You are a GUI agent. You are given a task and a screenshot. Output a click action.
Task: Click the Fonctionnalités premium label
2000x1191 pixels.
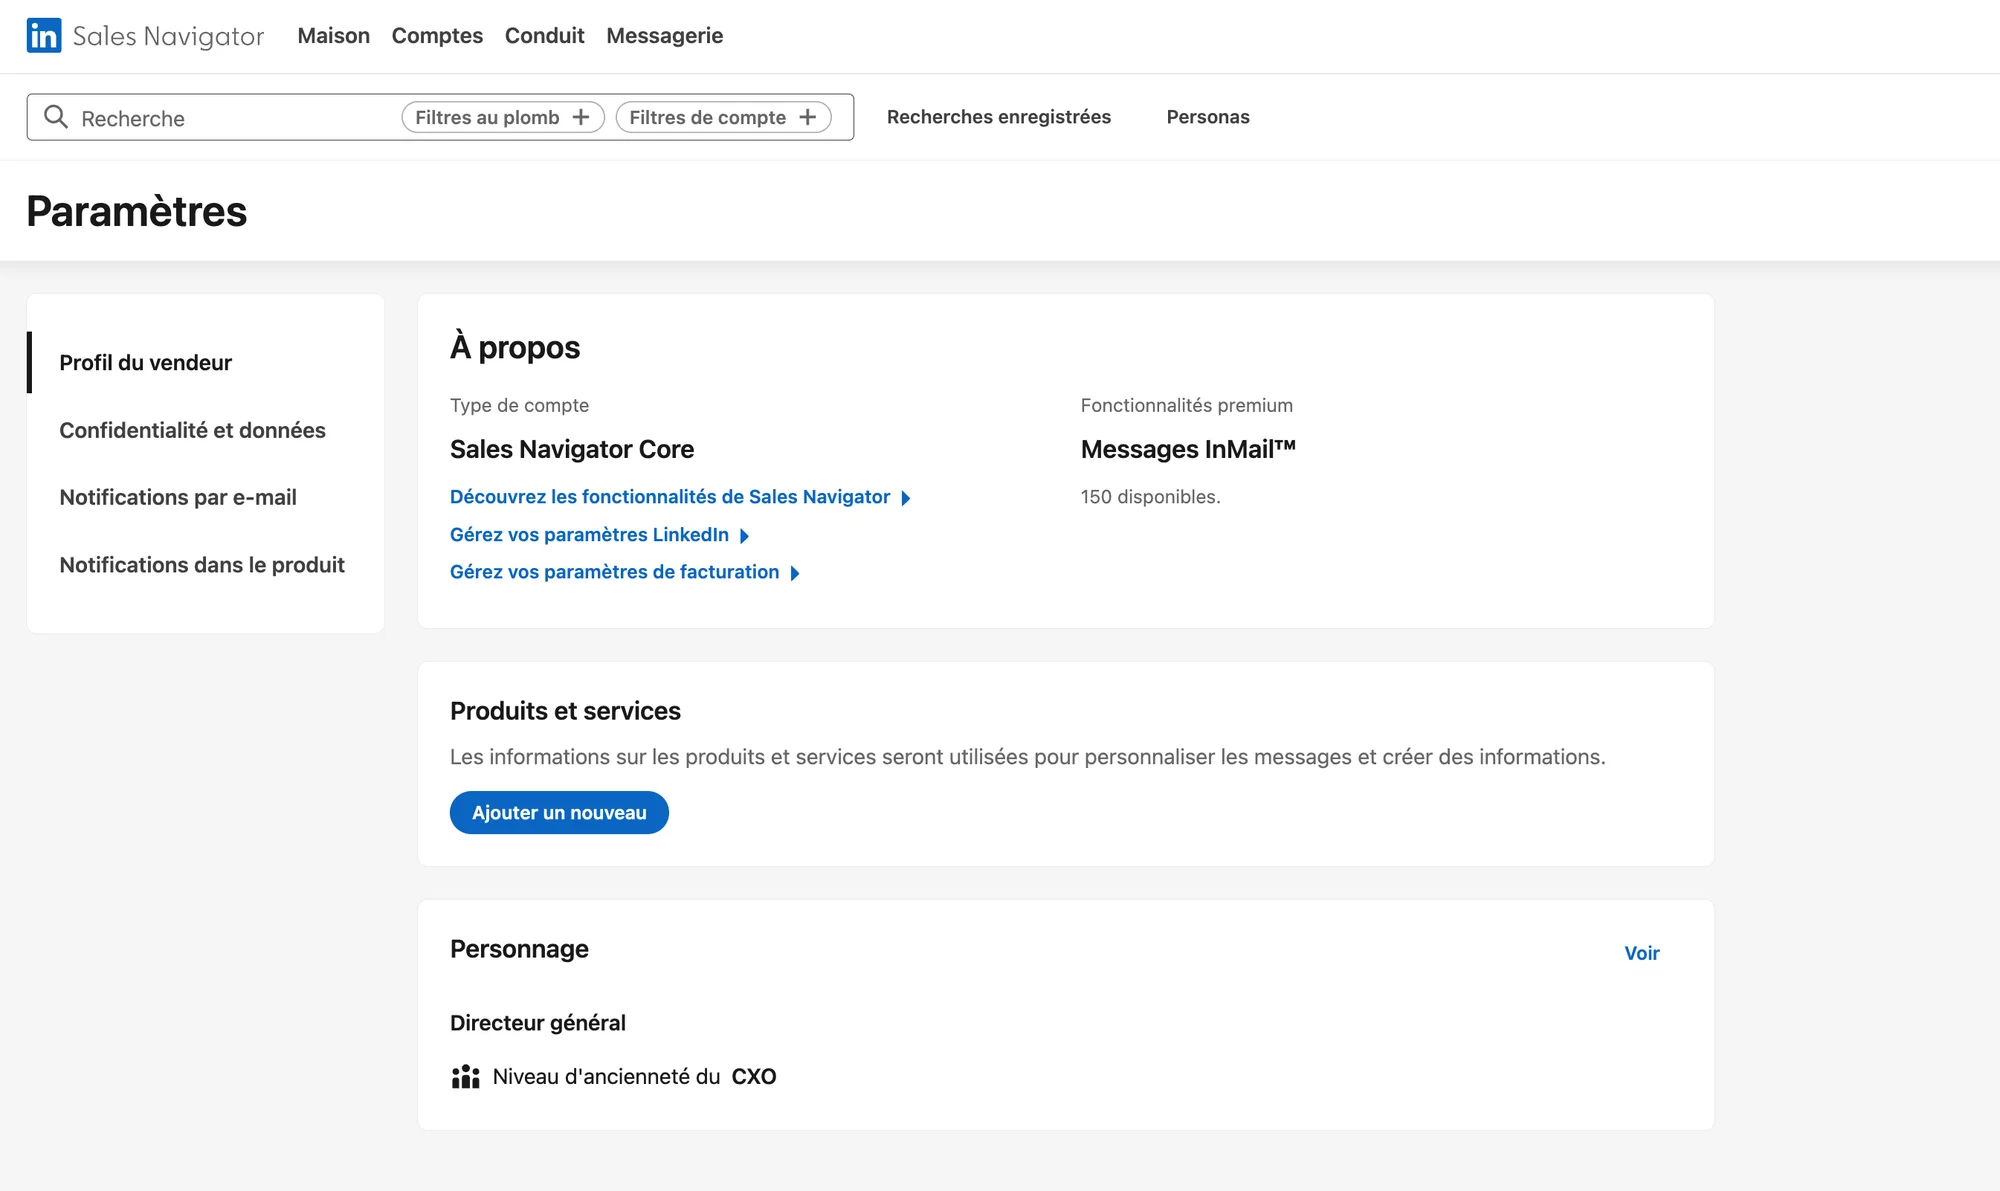pyautogui.click(x=1187, y=405)
